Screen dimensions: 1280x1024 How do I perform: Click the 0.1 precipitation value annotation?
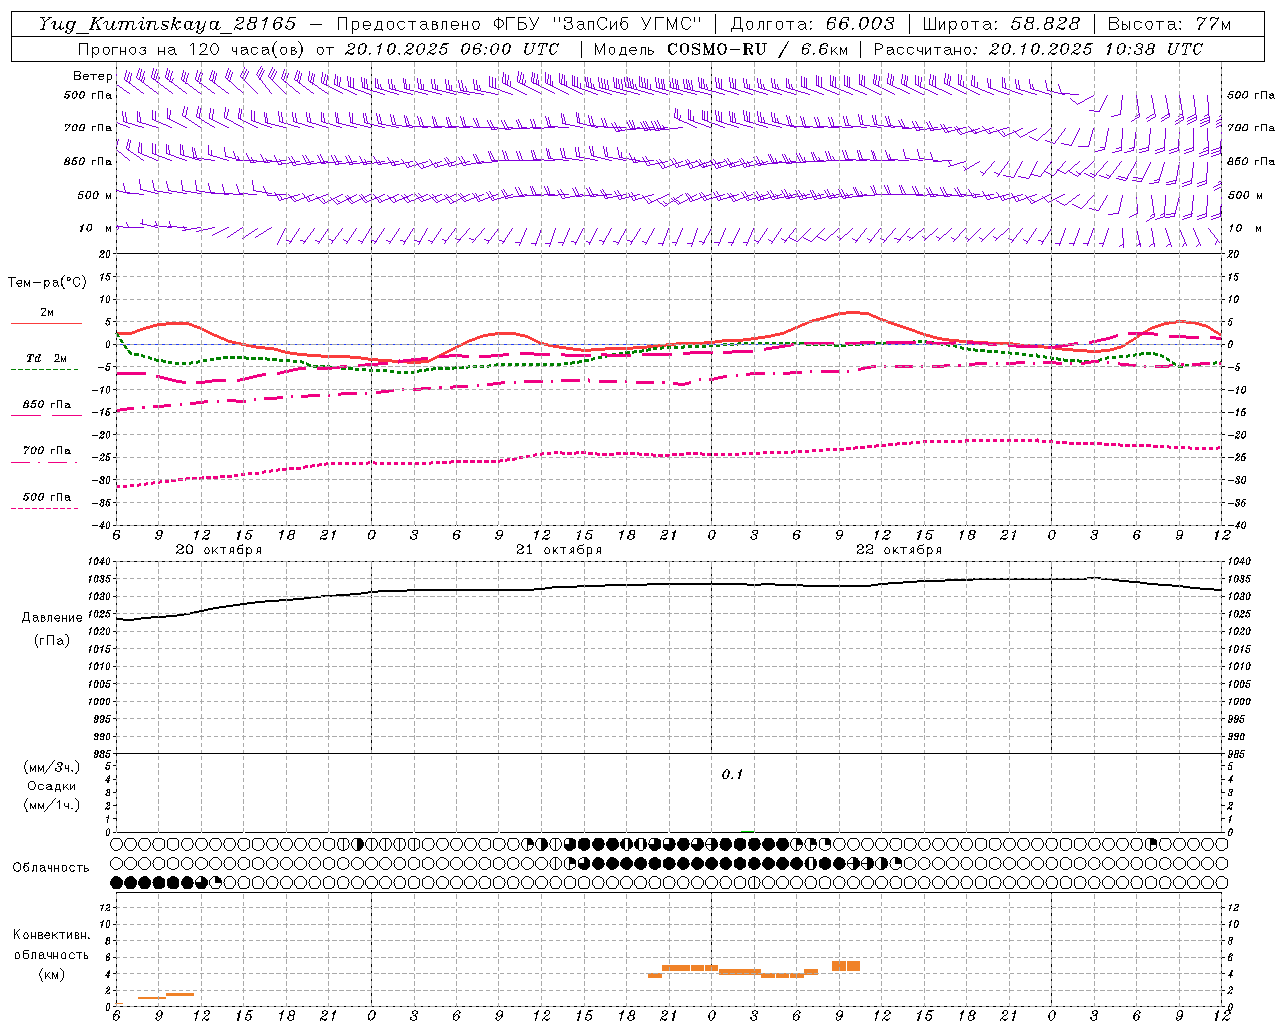(732, 775)
